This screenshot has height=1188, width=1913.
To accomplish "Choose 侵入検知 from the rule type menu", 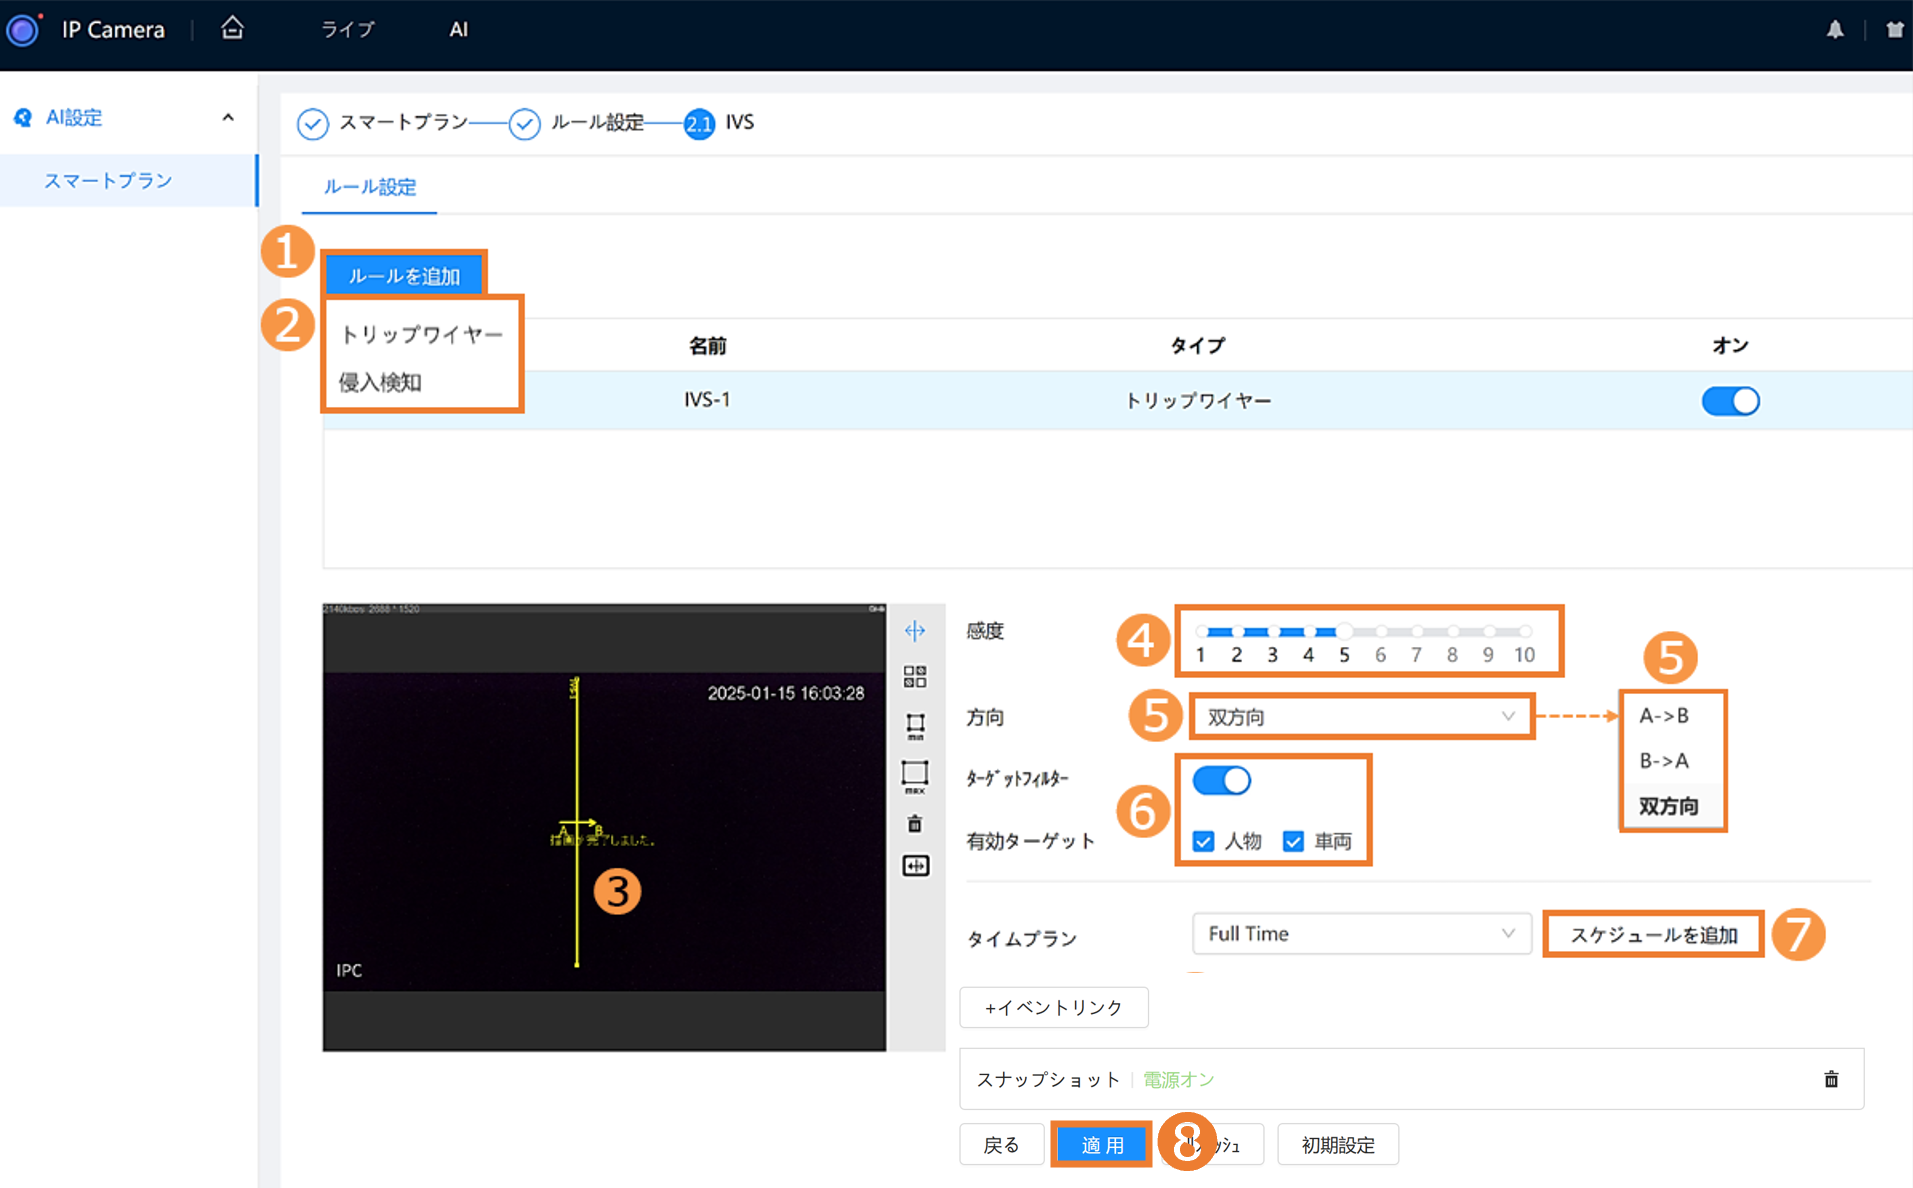I will pyautogui.click(x=380, y=382).
